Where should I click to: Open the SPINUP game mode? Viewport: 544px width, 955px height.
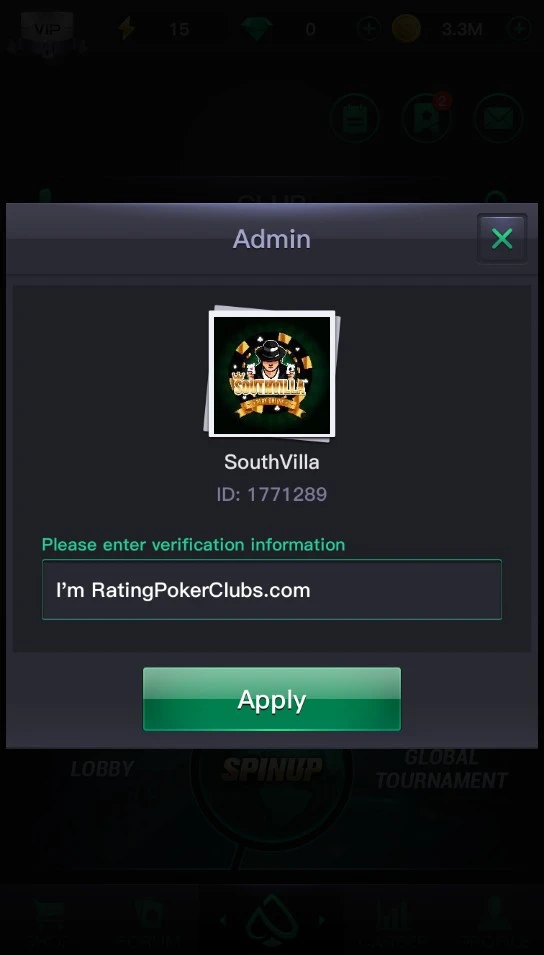272,769
